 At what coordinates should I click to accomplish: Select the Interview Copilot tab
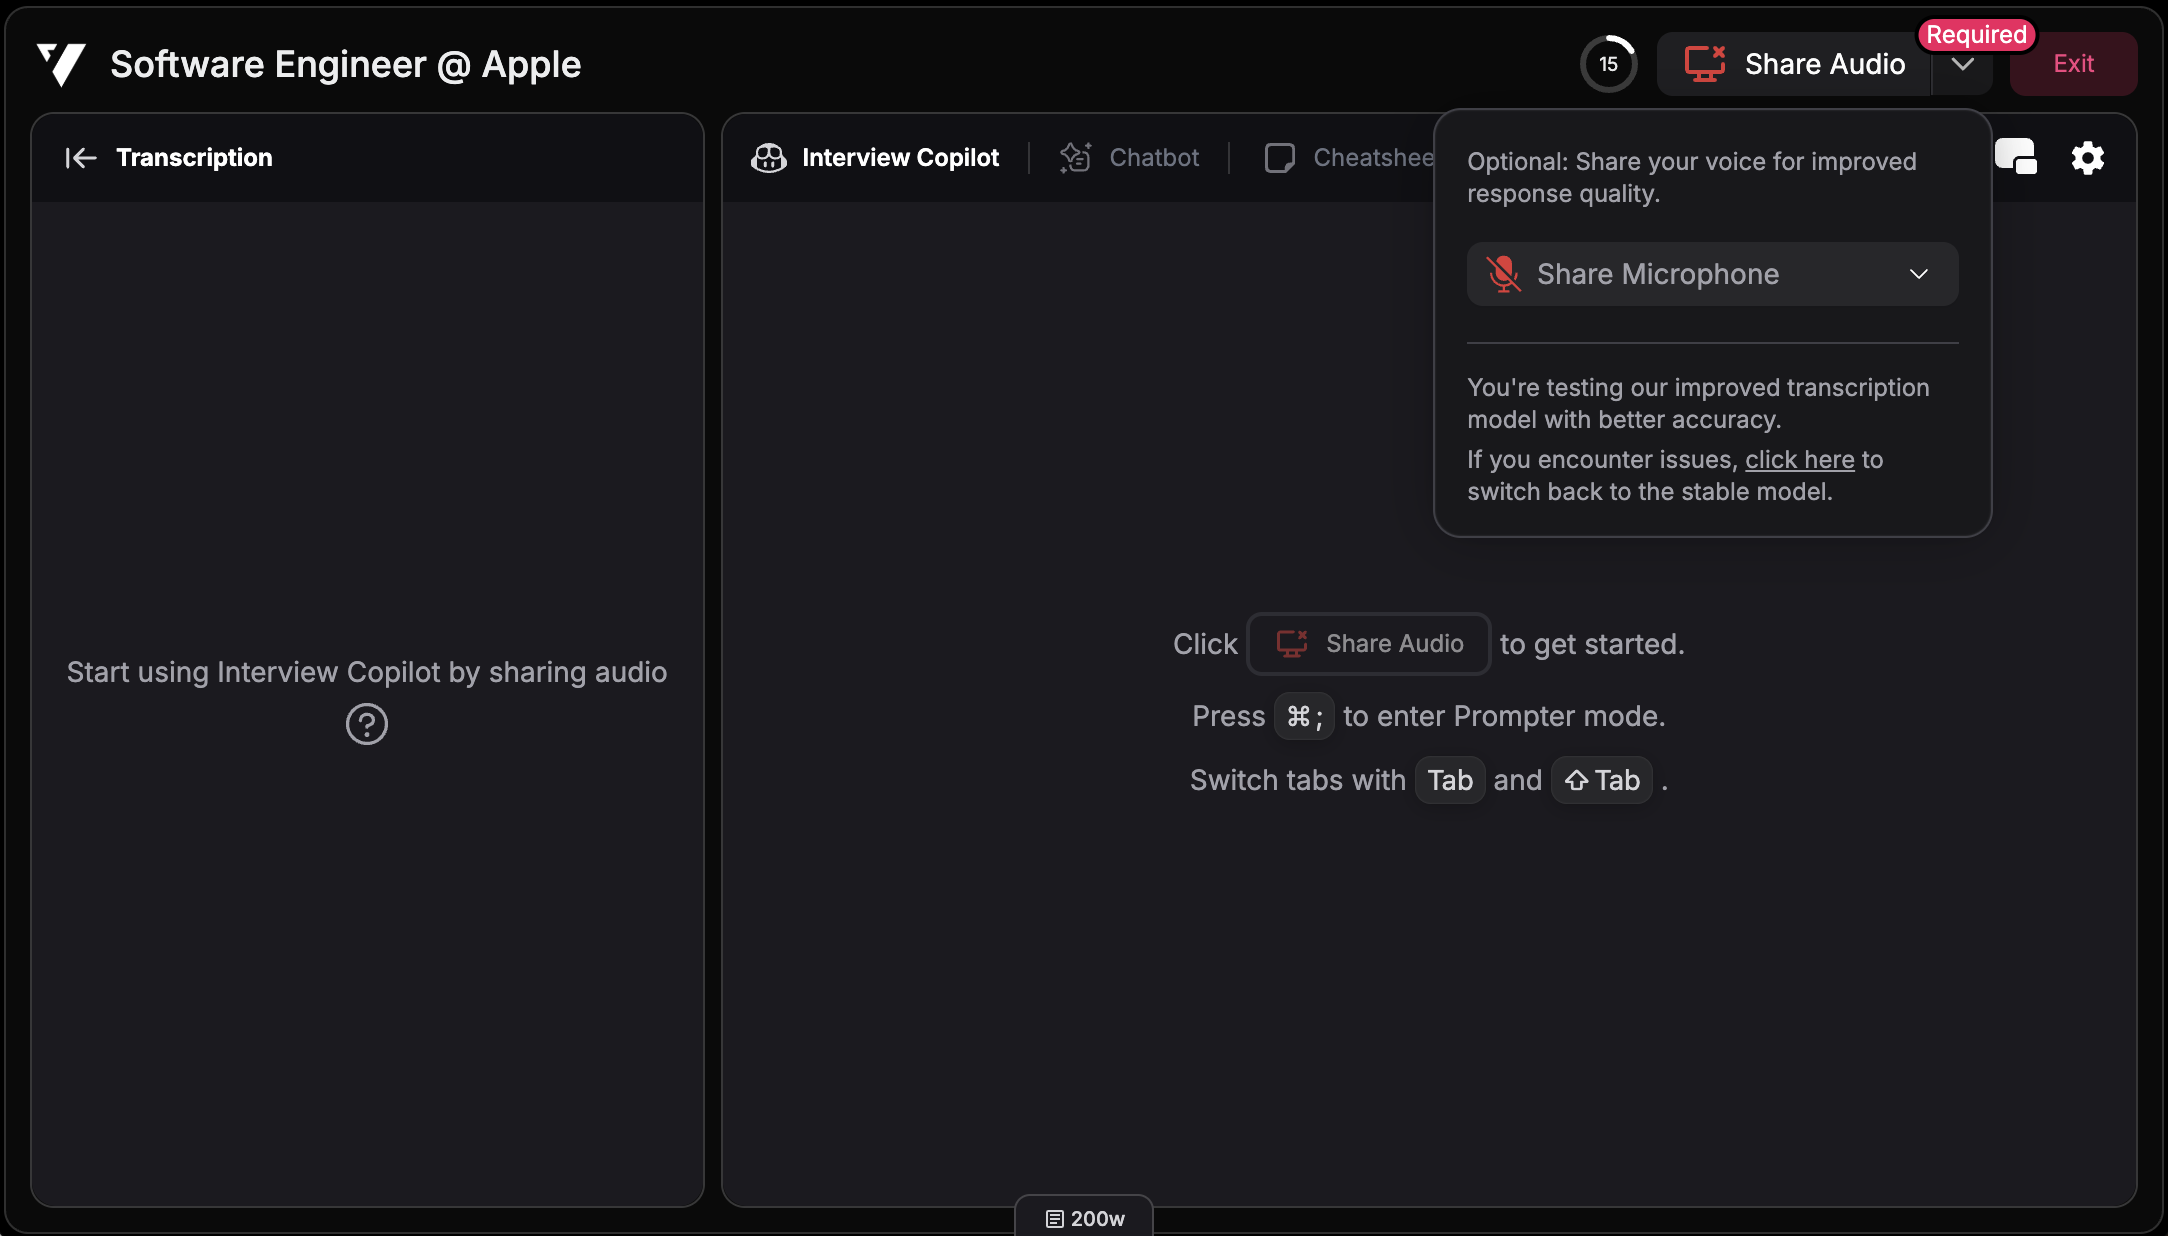click(x=899, y=158)
